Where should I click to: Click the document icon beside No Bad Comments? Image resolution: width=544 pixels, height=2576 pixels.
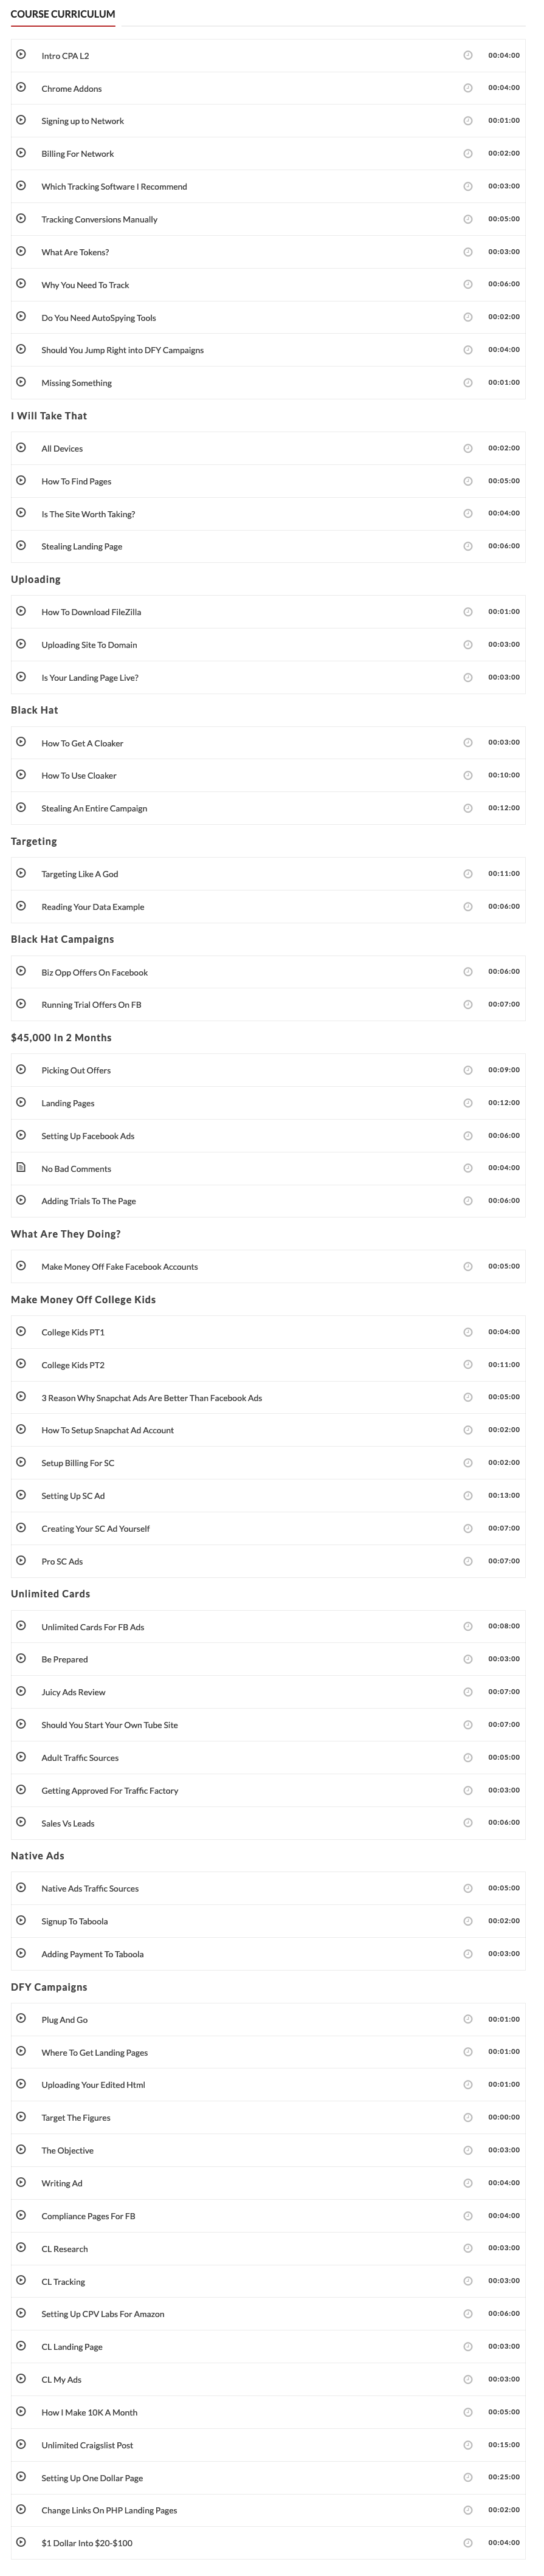click(21, 1167)
